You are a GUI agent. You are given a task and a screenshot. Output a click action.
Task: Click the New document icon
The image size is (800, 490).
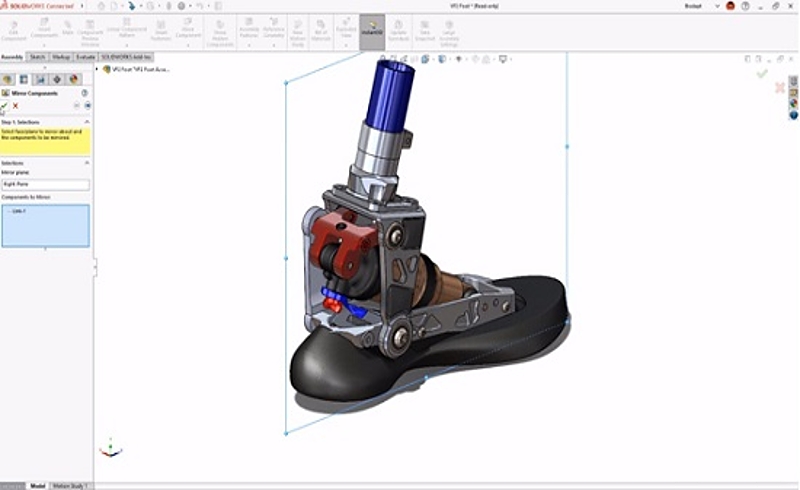point(114,6)
